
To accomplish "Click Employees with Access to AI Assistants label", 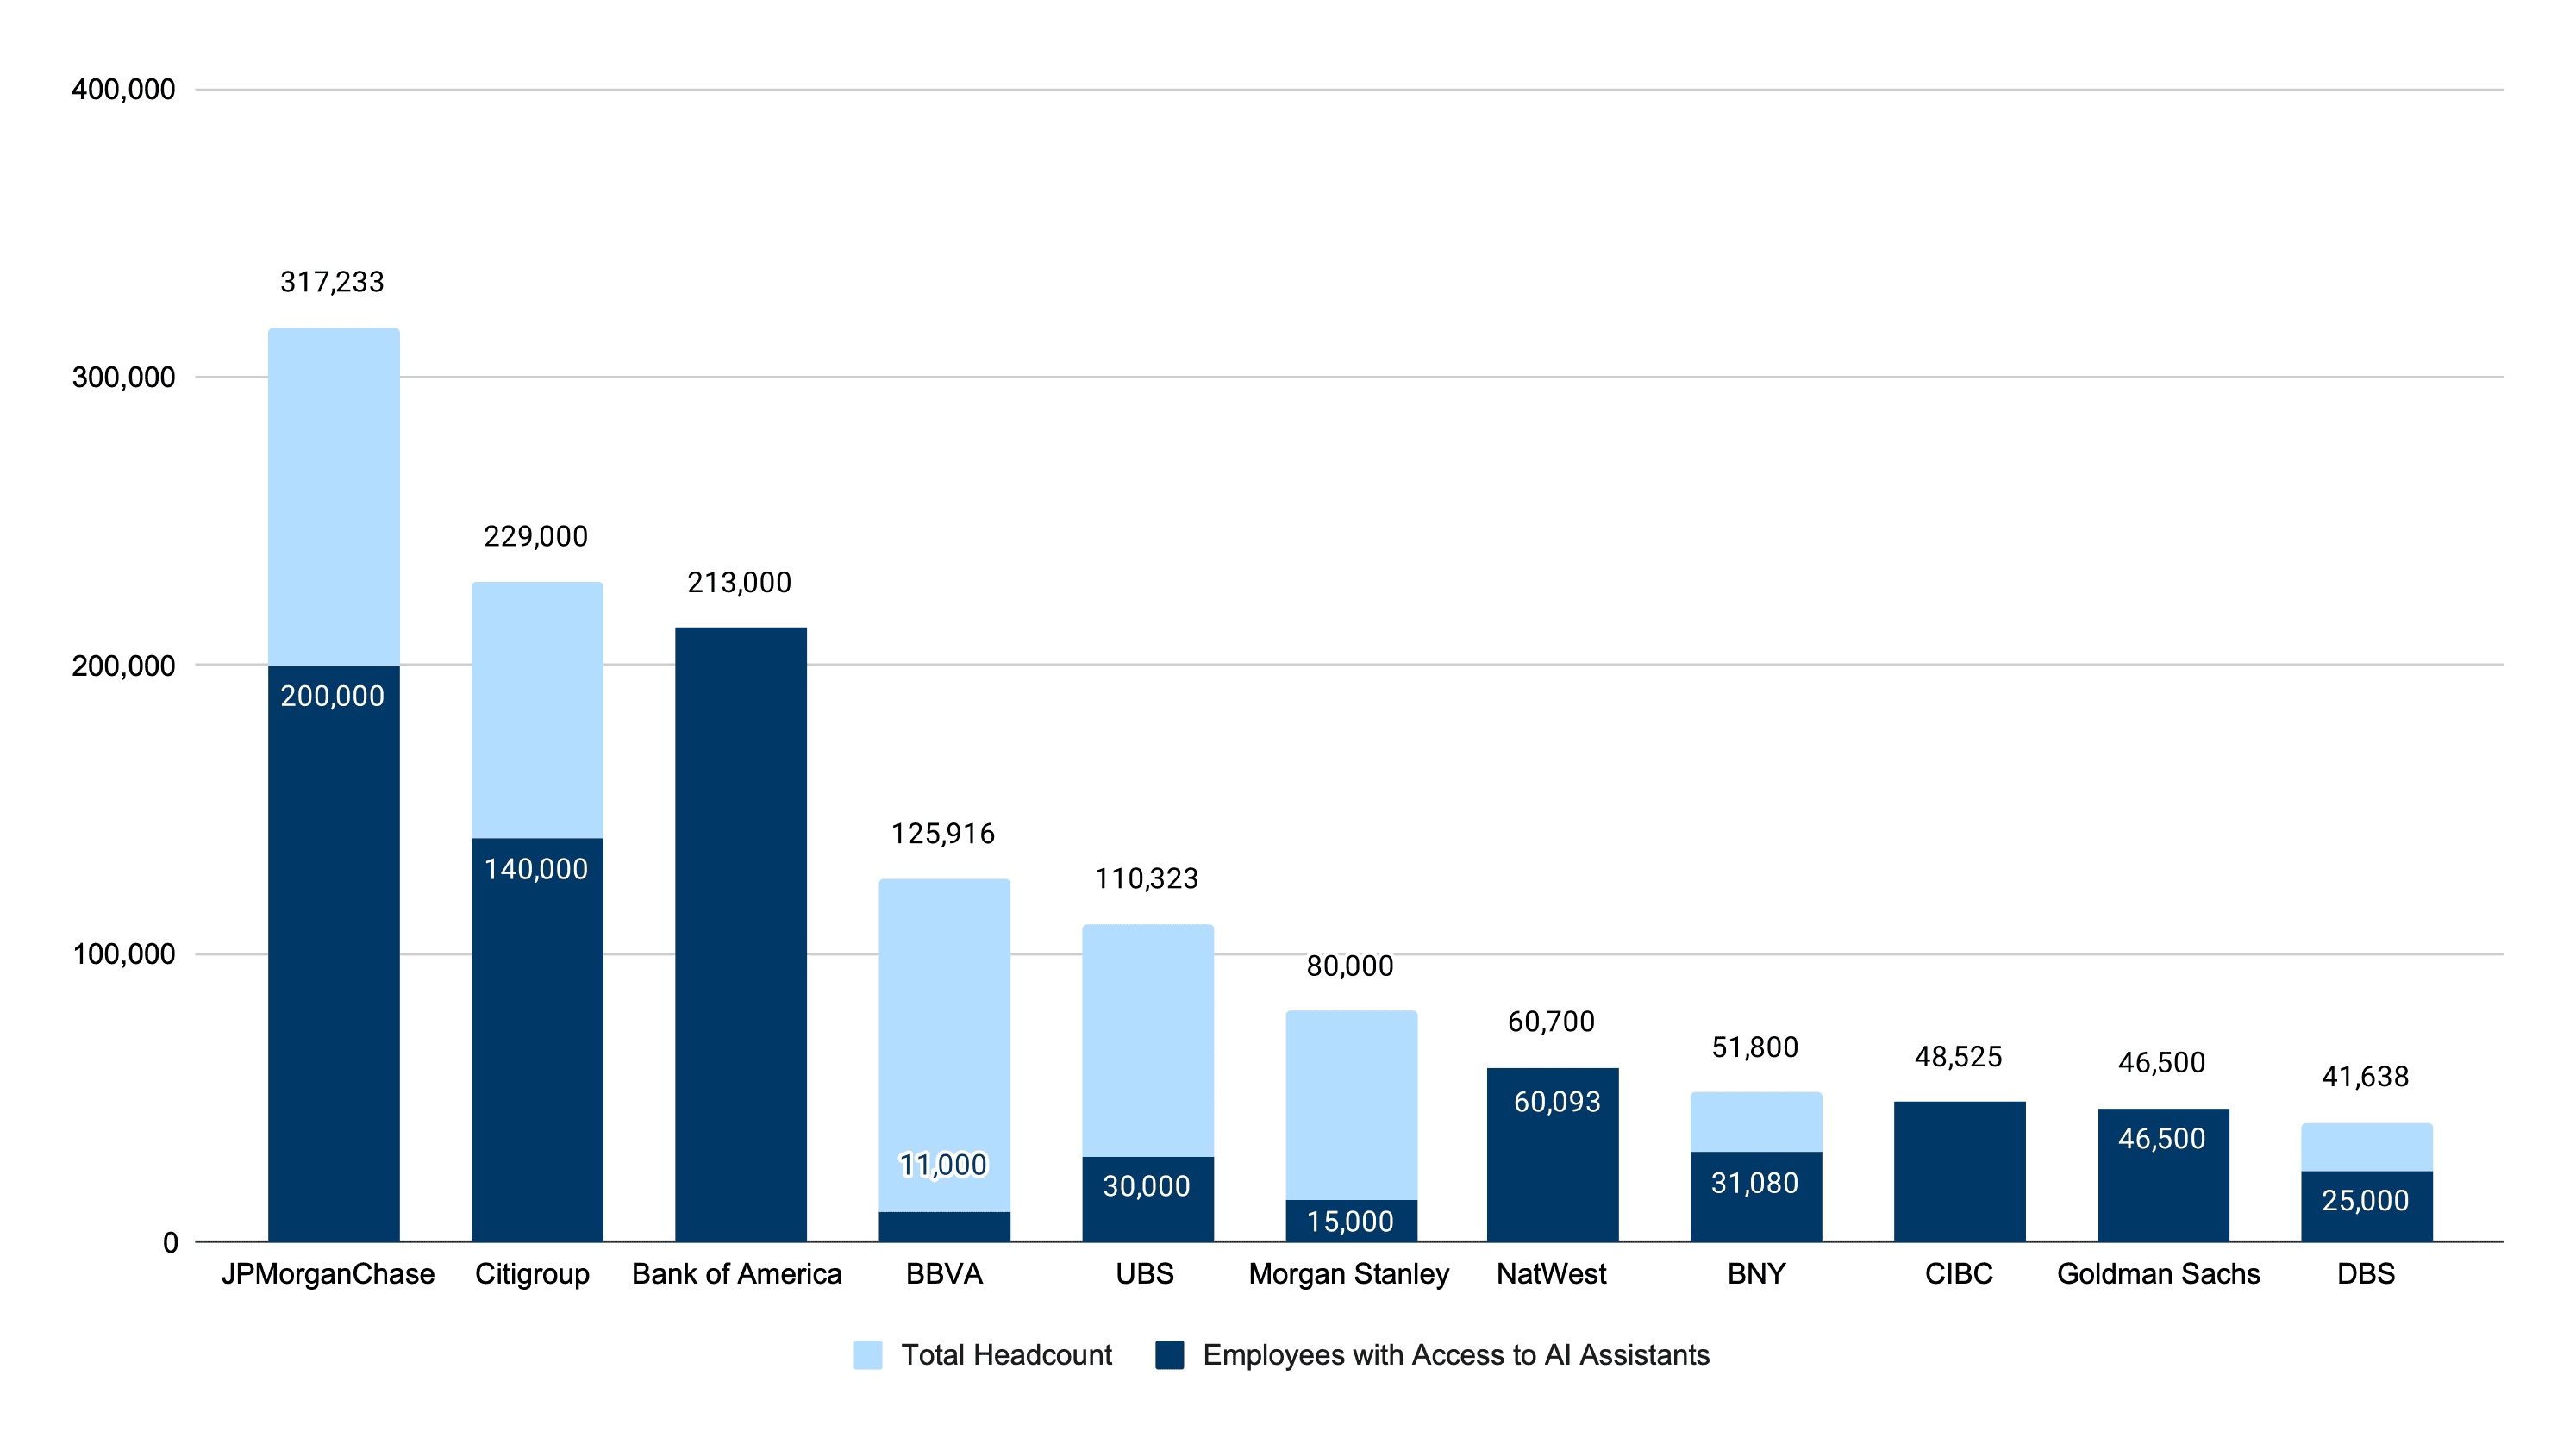I will [x=1455, y=1355].
